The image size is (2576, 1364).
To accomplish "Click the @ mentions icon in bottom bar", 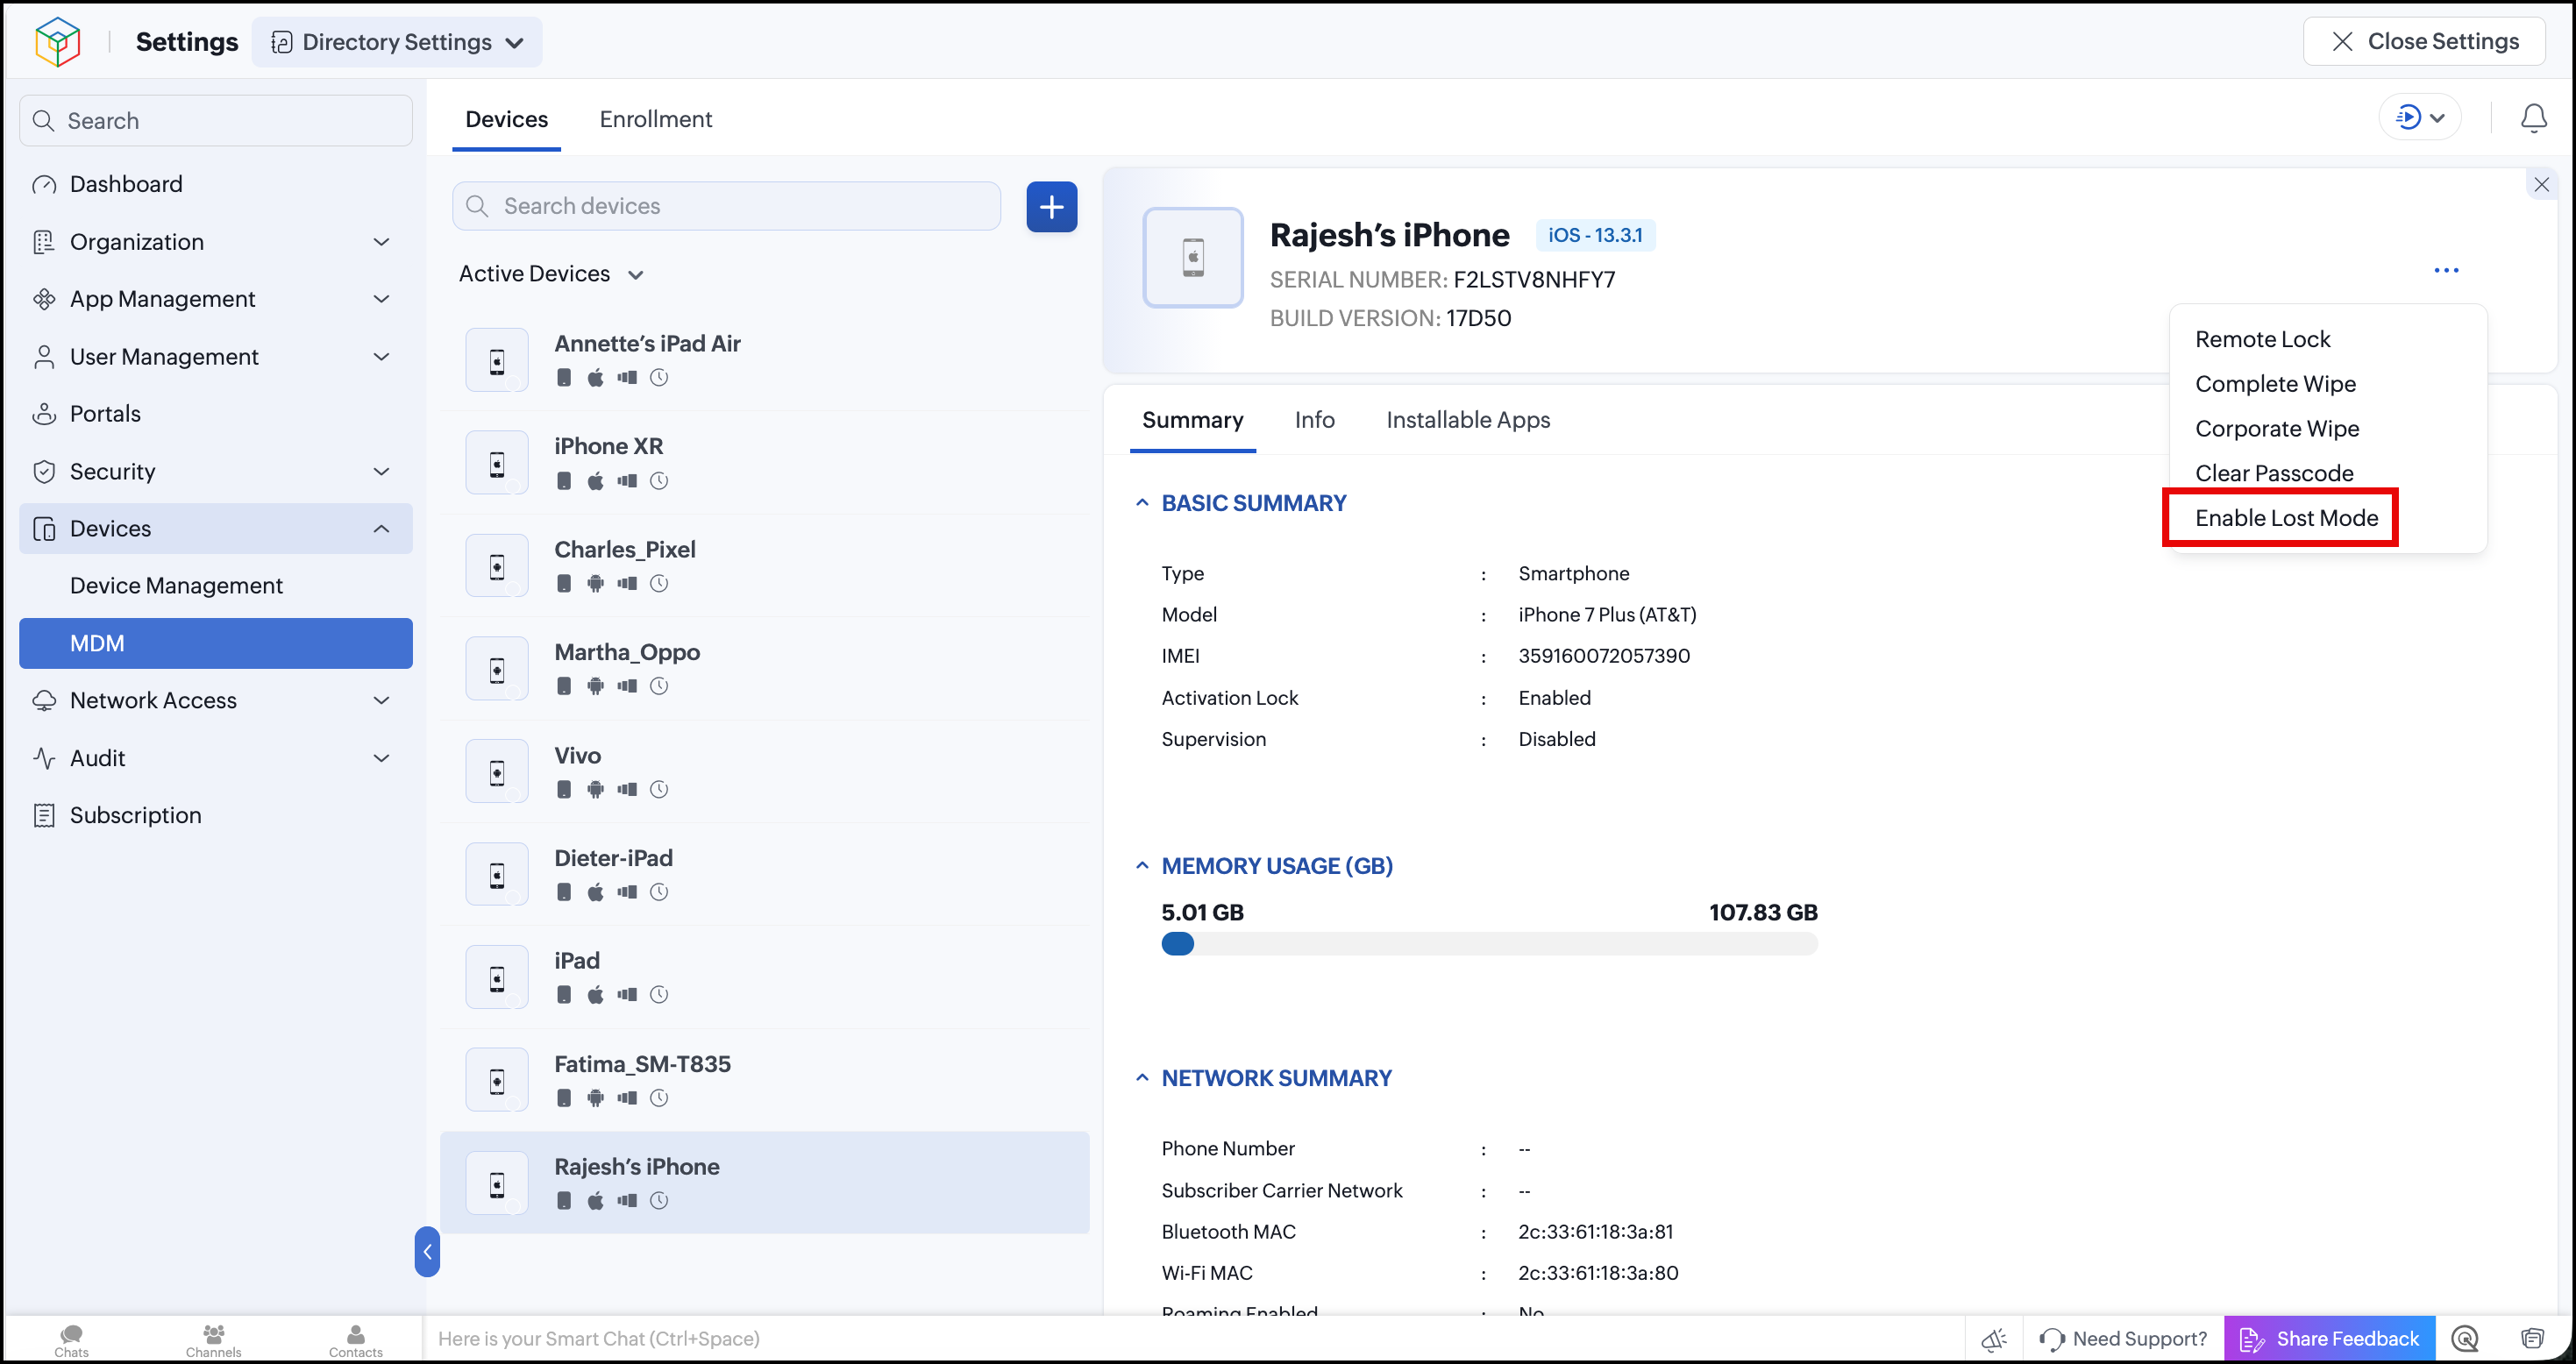I will 2465,1339.
